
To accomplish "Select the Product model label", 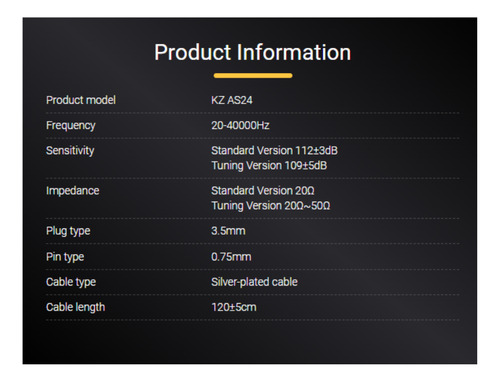I will pyautogui.click(x=81, y=100).
